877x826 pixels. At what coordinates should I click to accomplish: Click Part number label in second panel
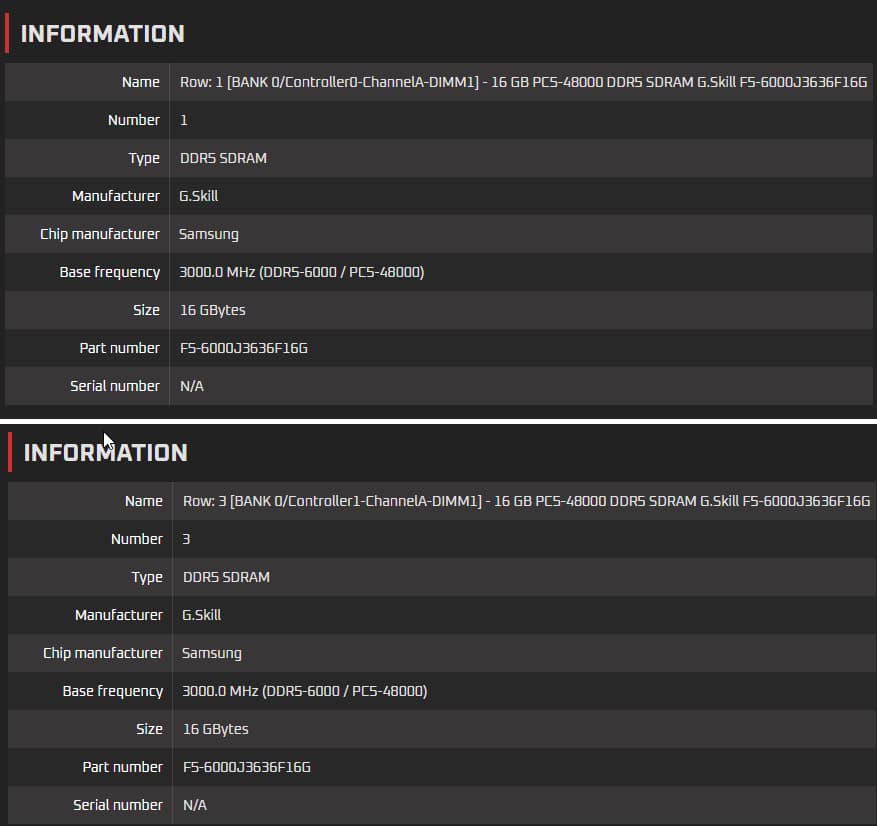point(122,767)
